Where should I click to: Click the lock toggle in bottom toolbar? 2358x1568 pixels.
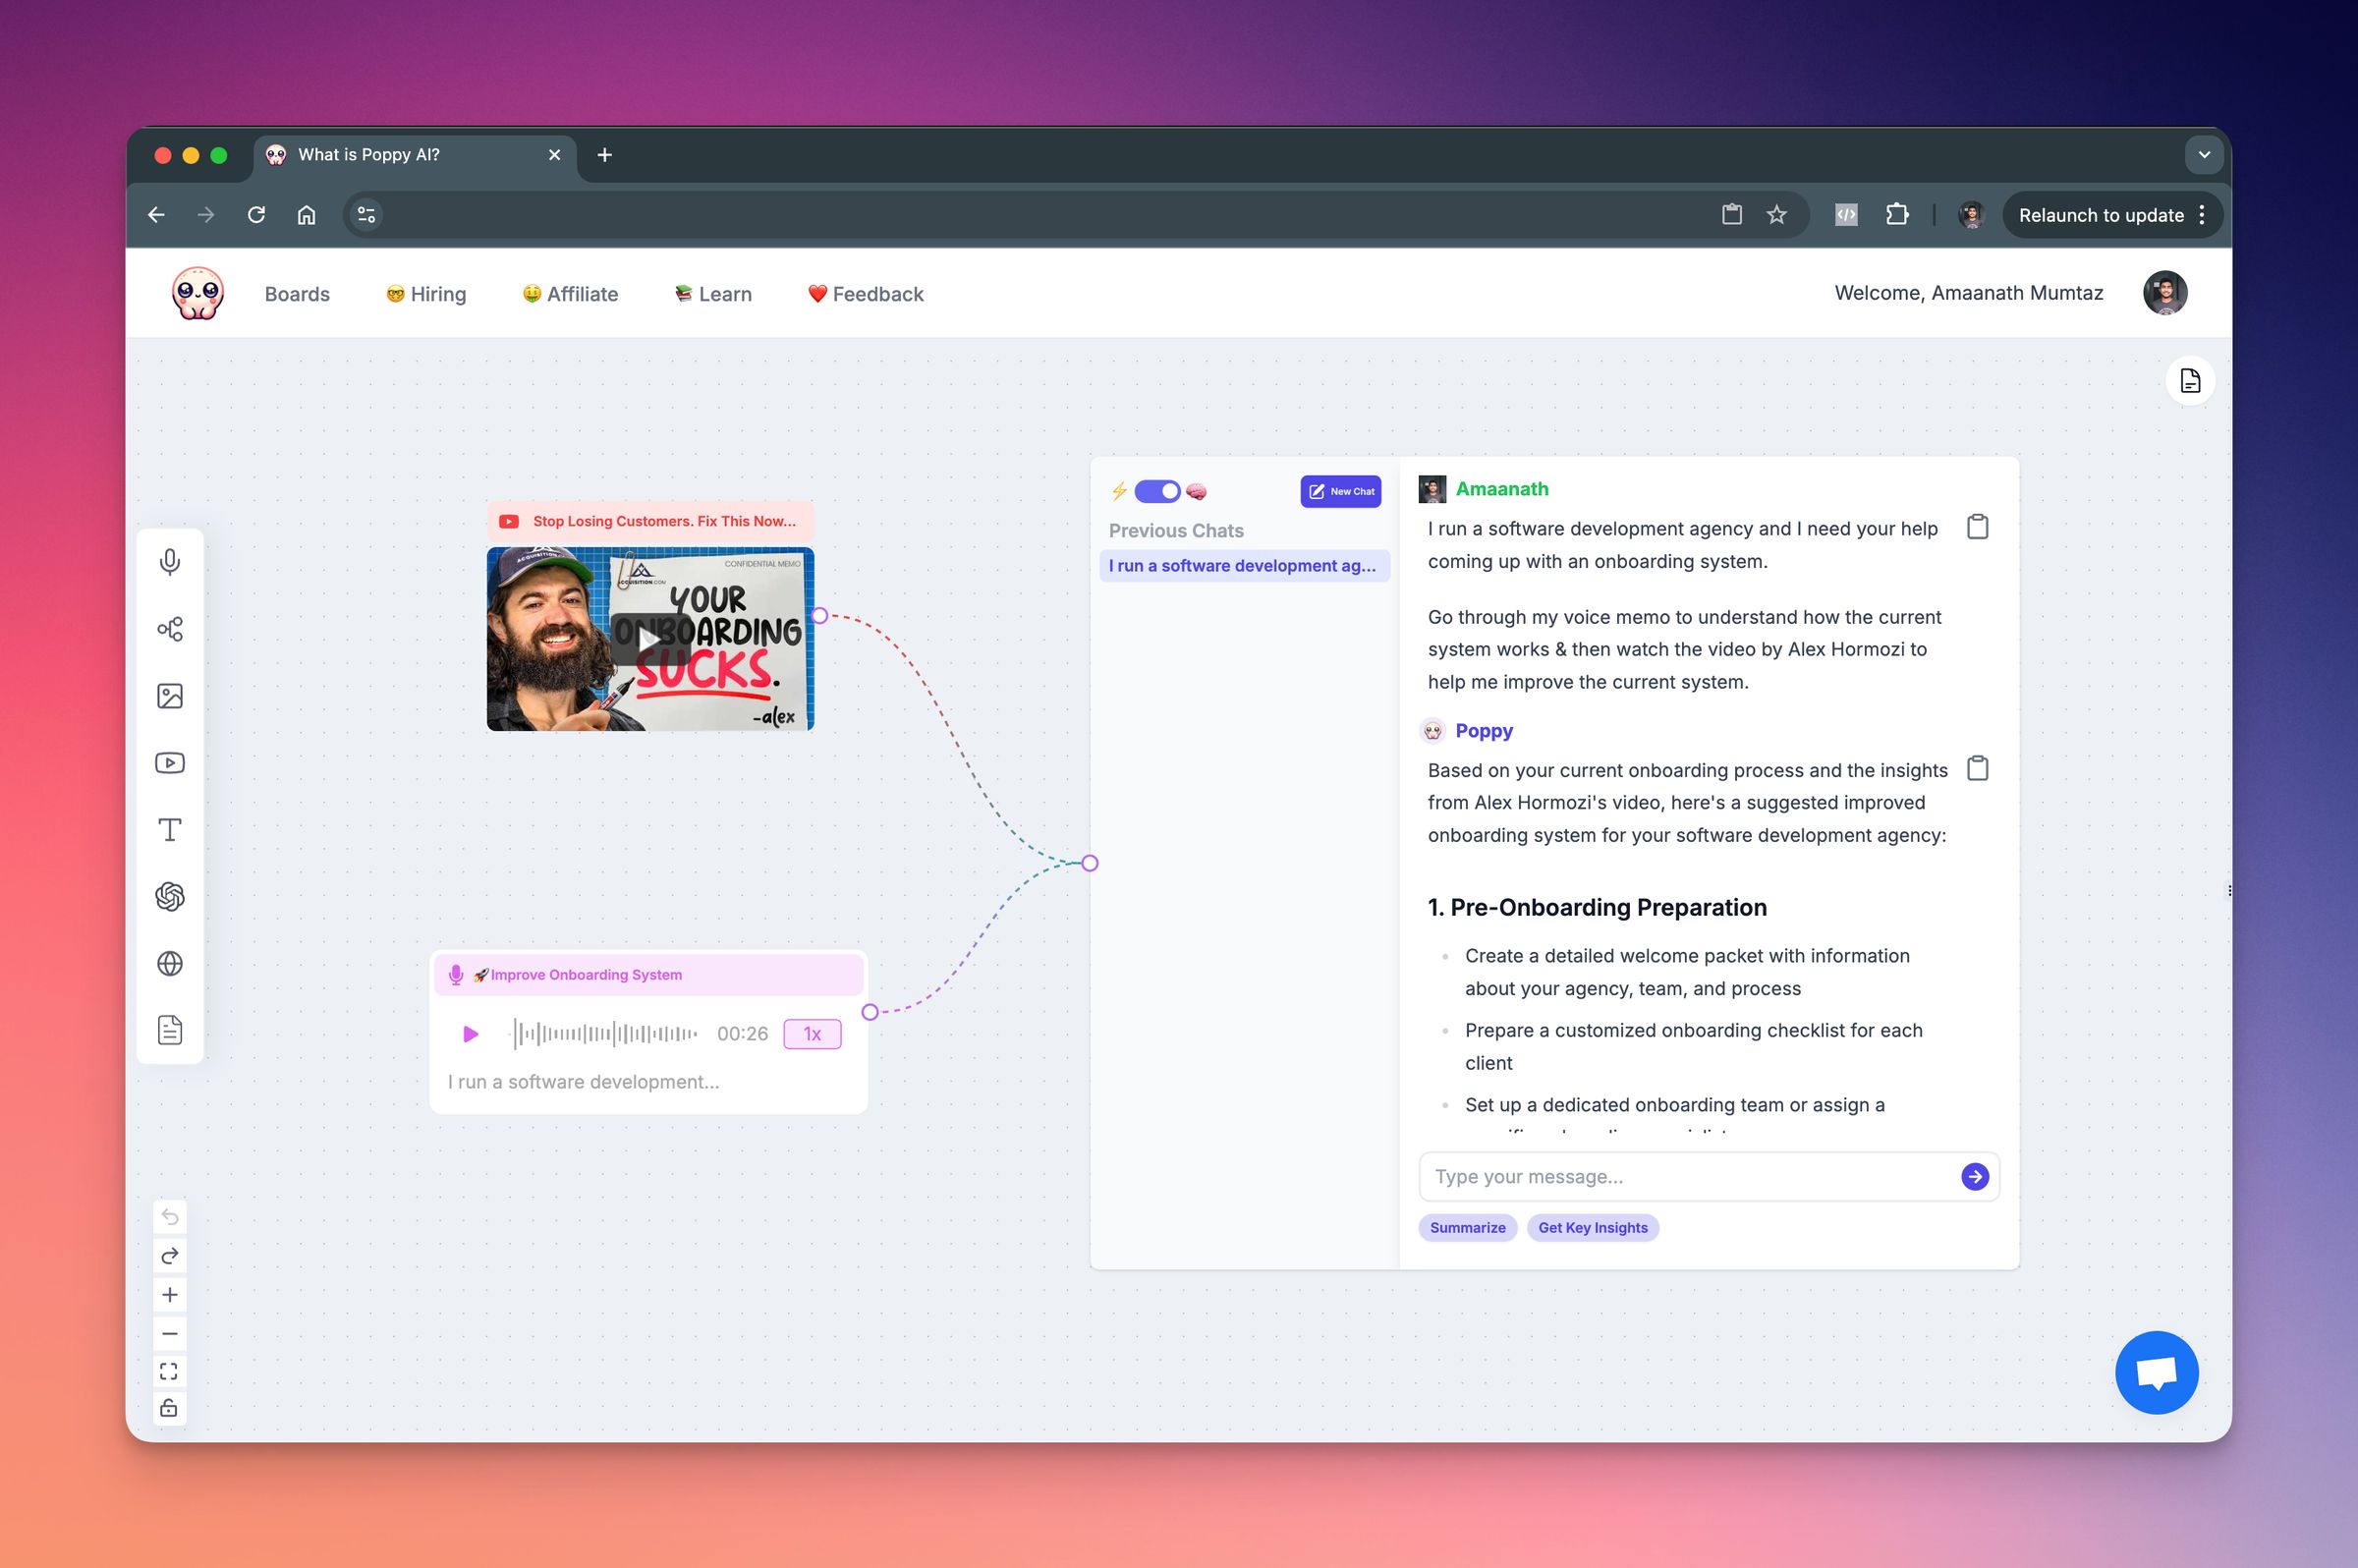tap(170, 1408)
